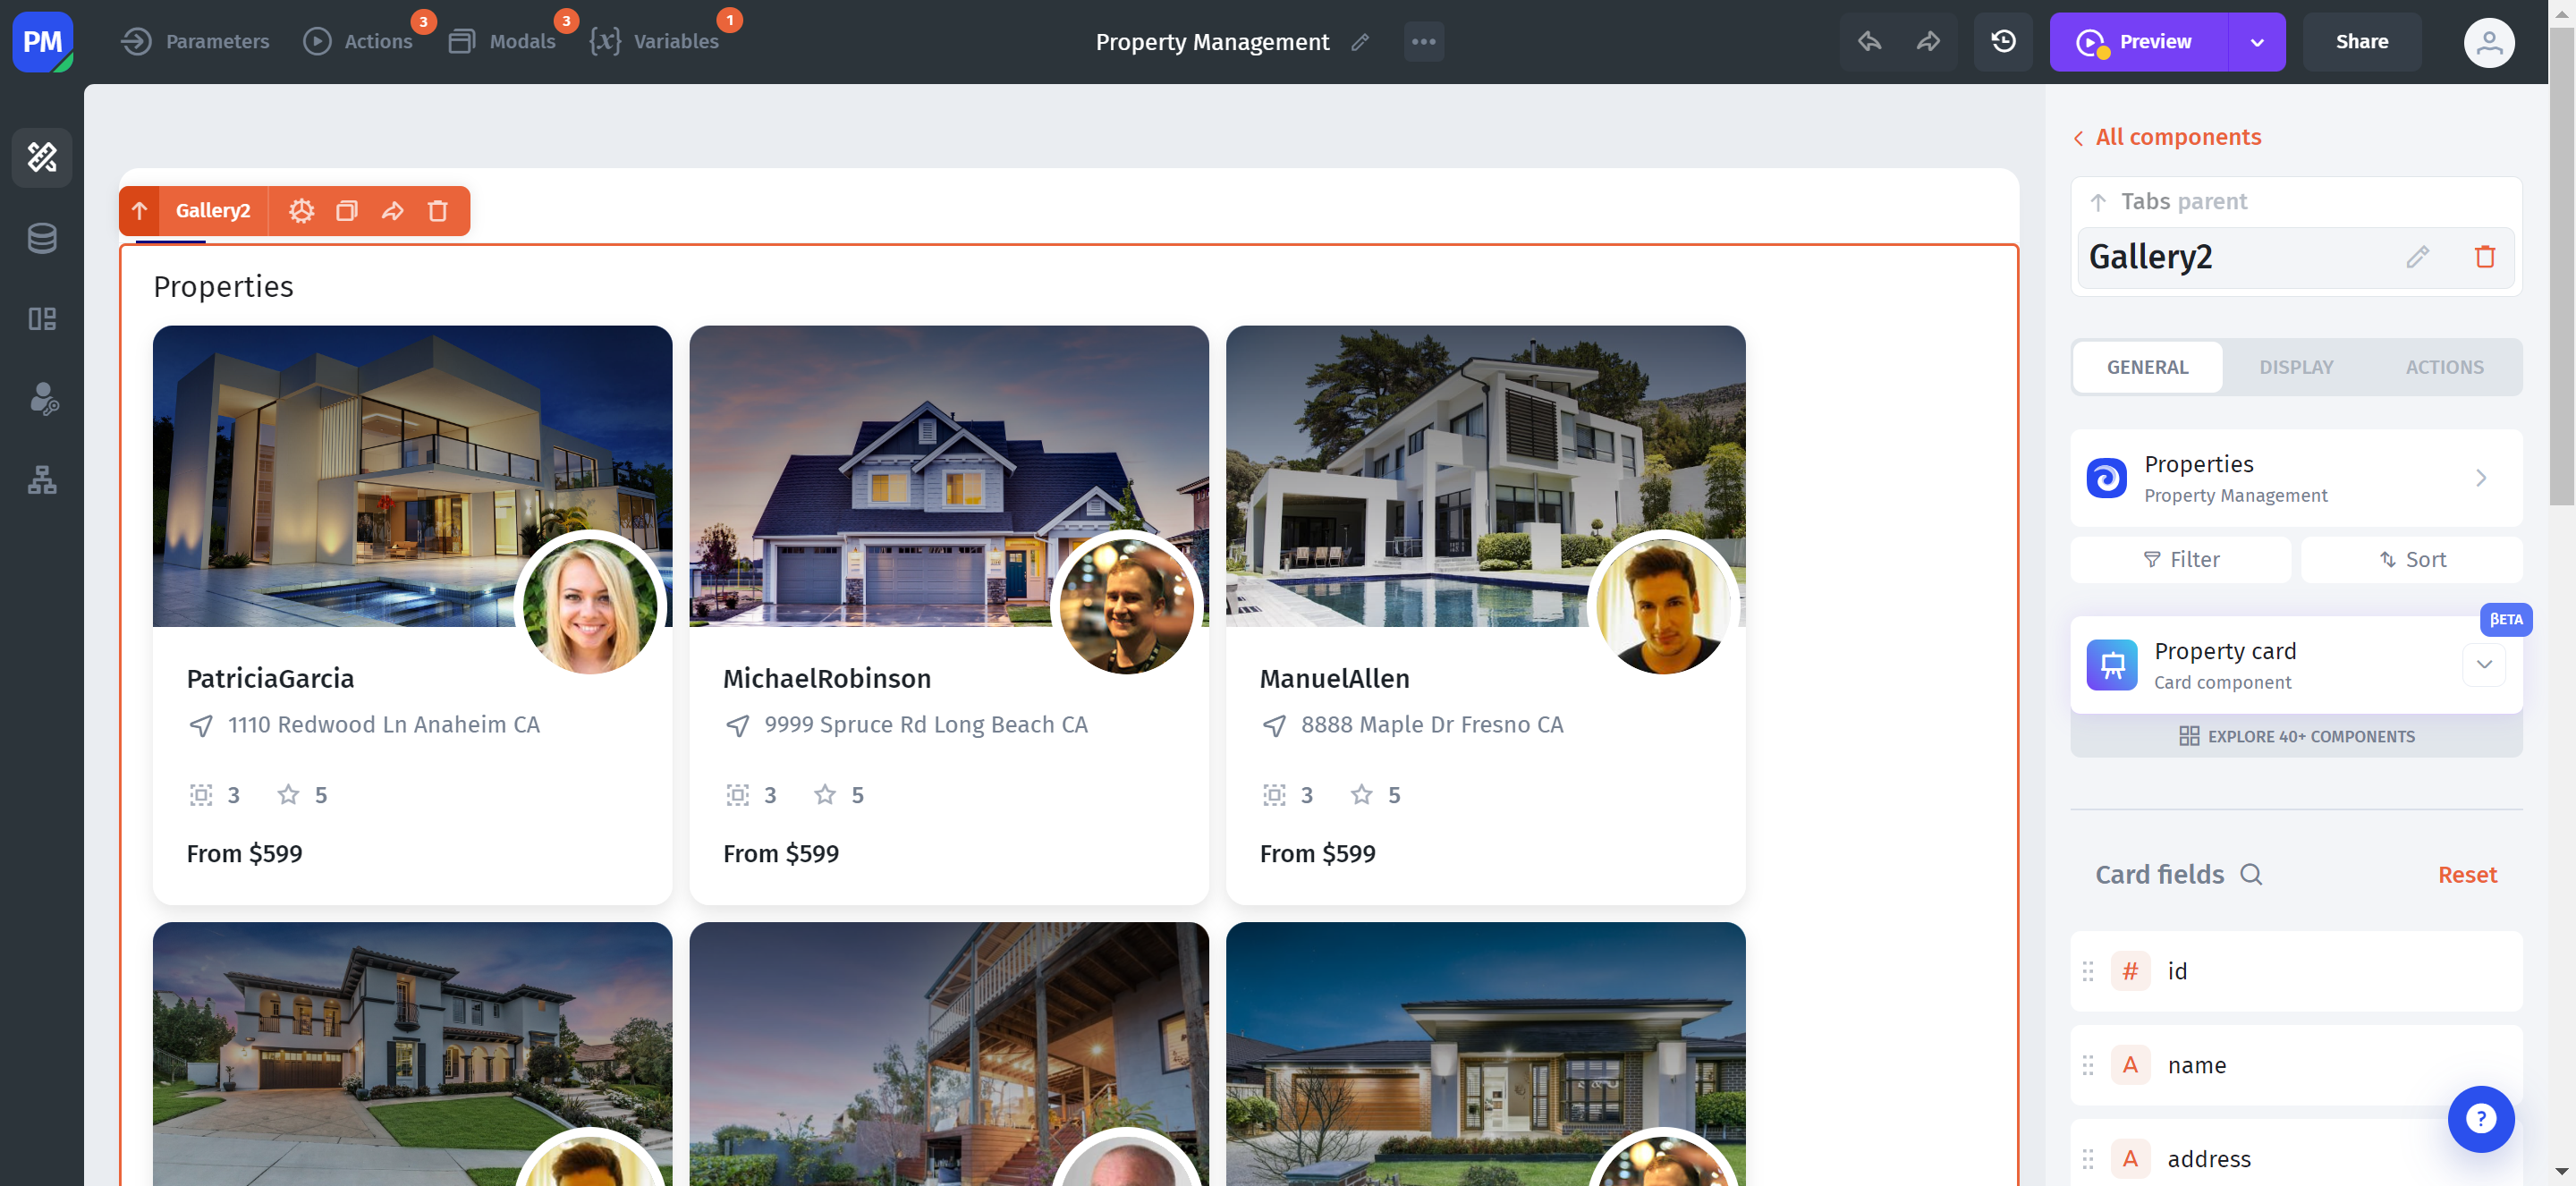Rename Gallery2 with the pencil icon
The image size is (2576, 1186).
tap(2418, 257)
